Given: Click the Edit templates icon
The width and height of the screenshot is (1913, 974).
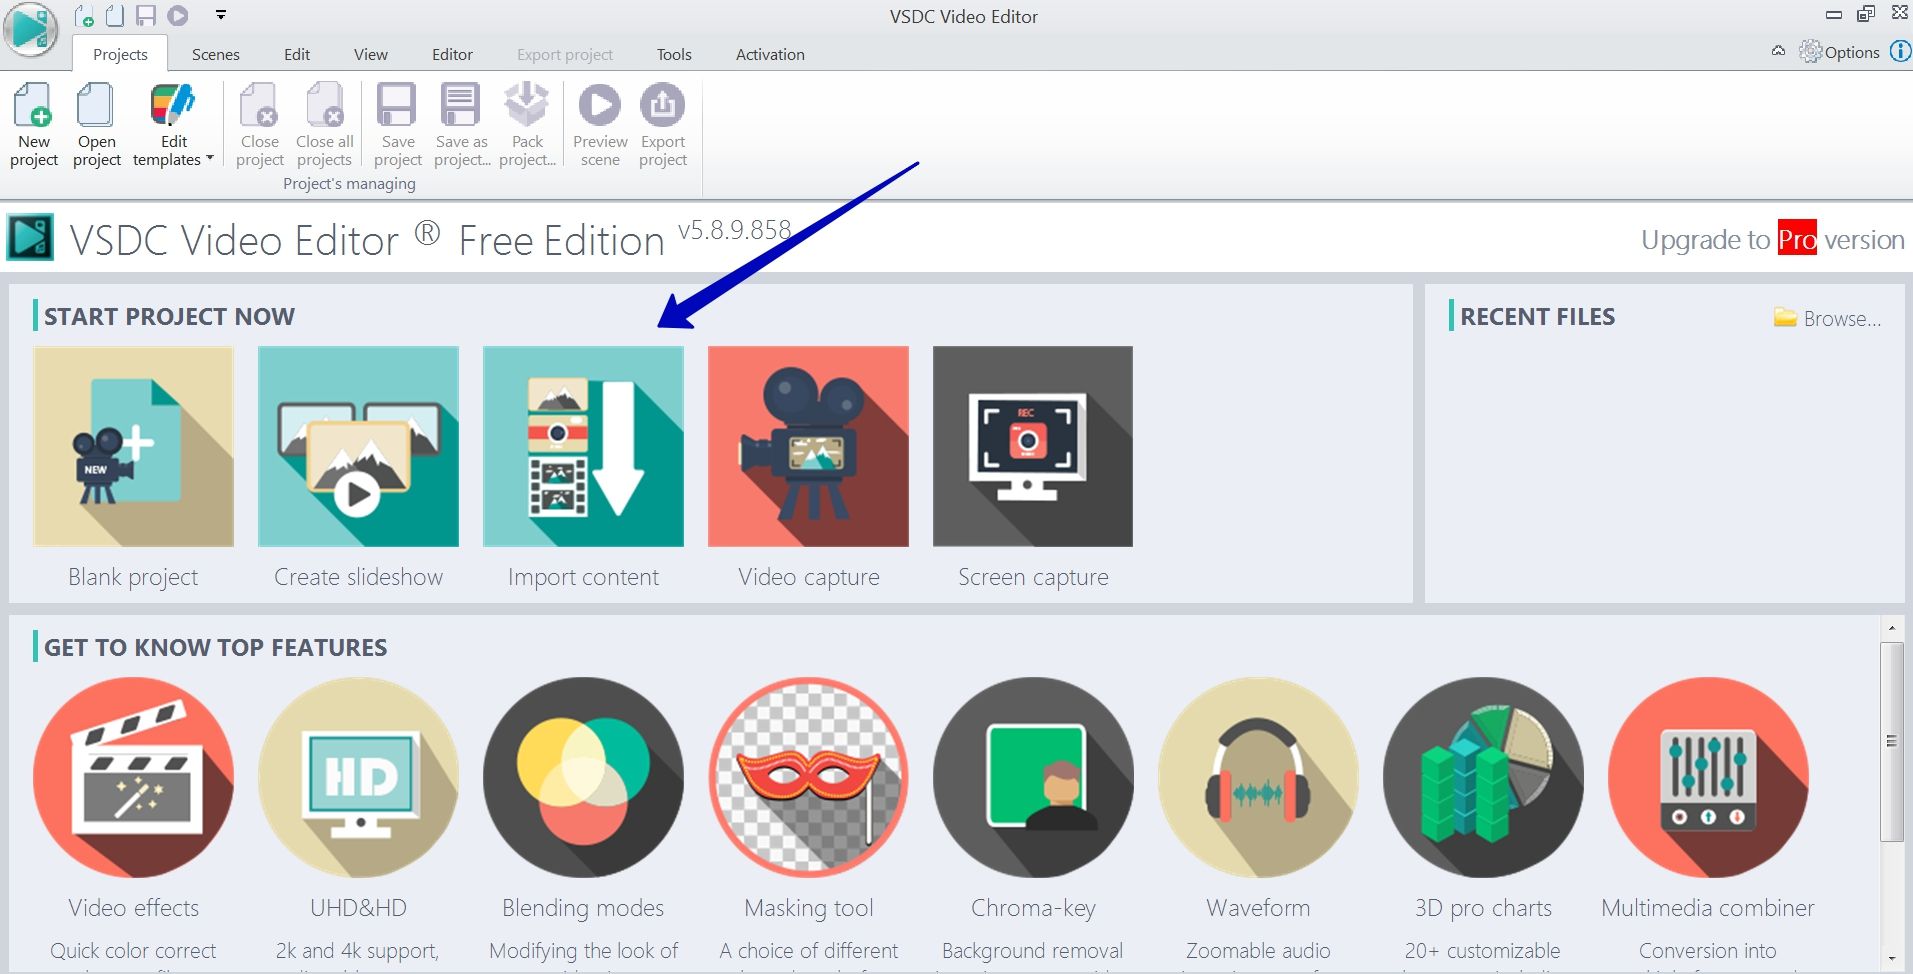Looking at the screenshot, I should [172, 106].
